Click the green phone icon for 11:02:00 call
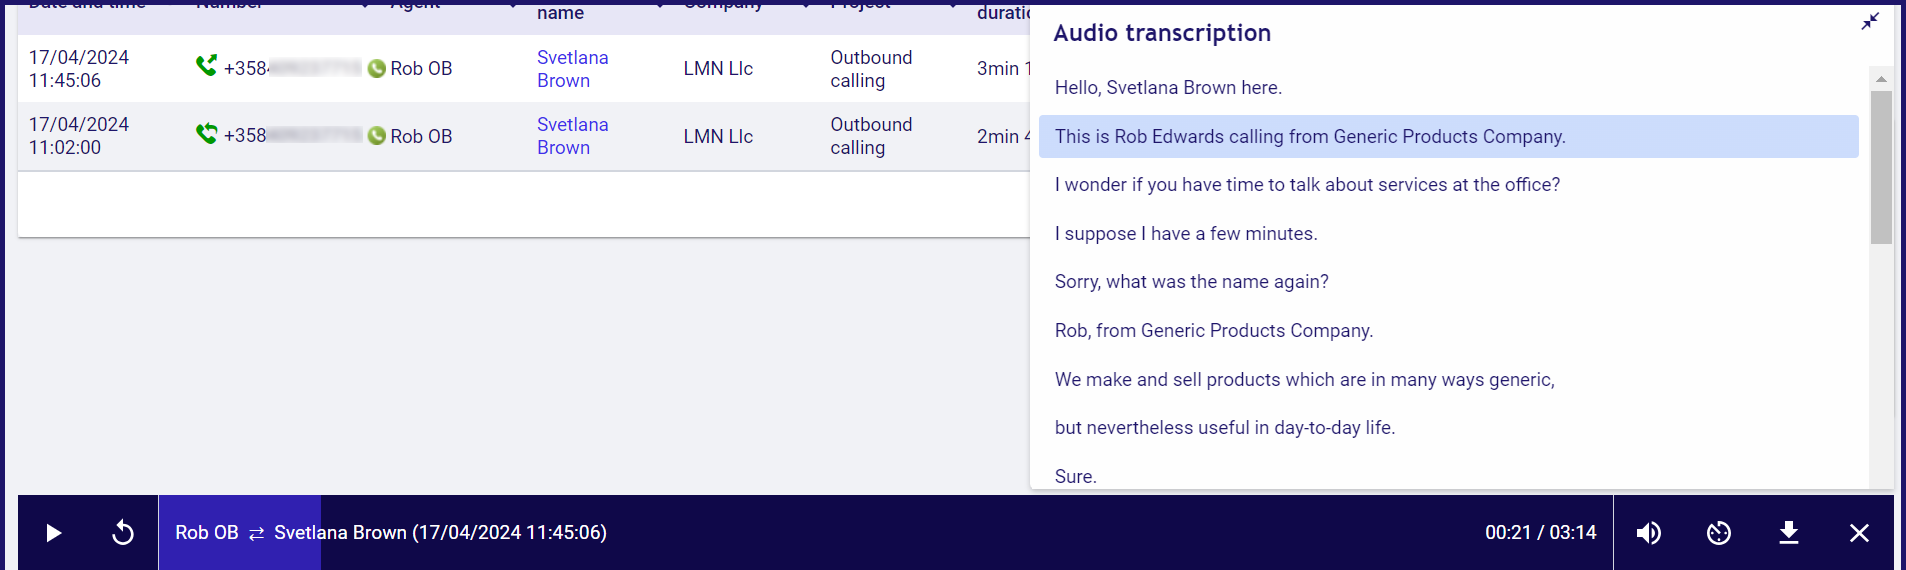 click(207, 133)
